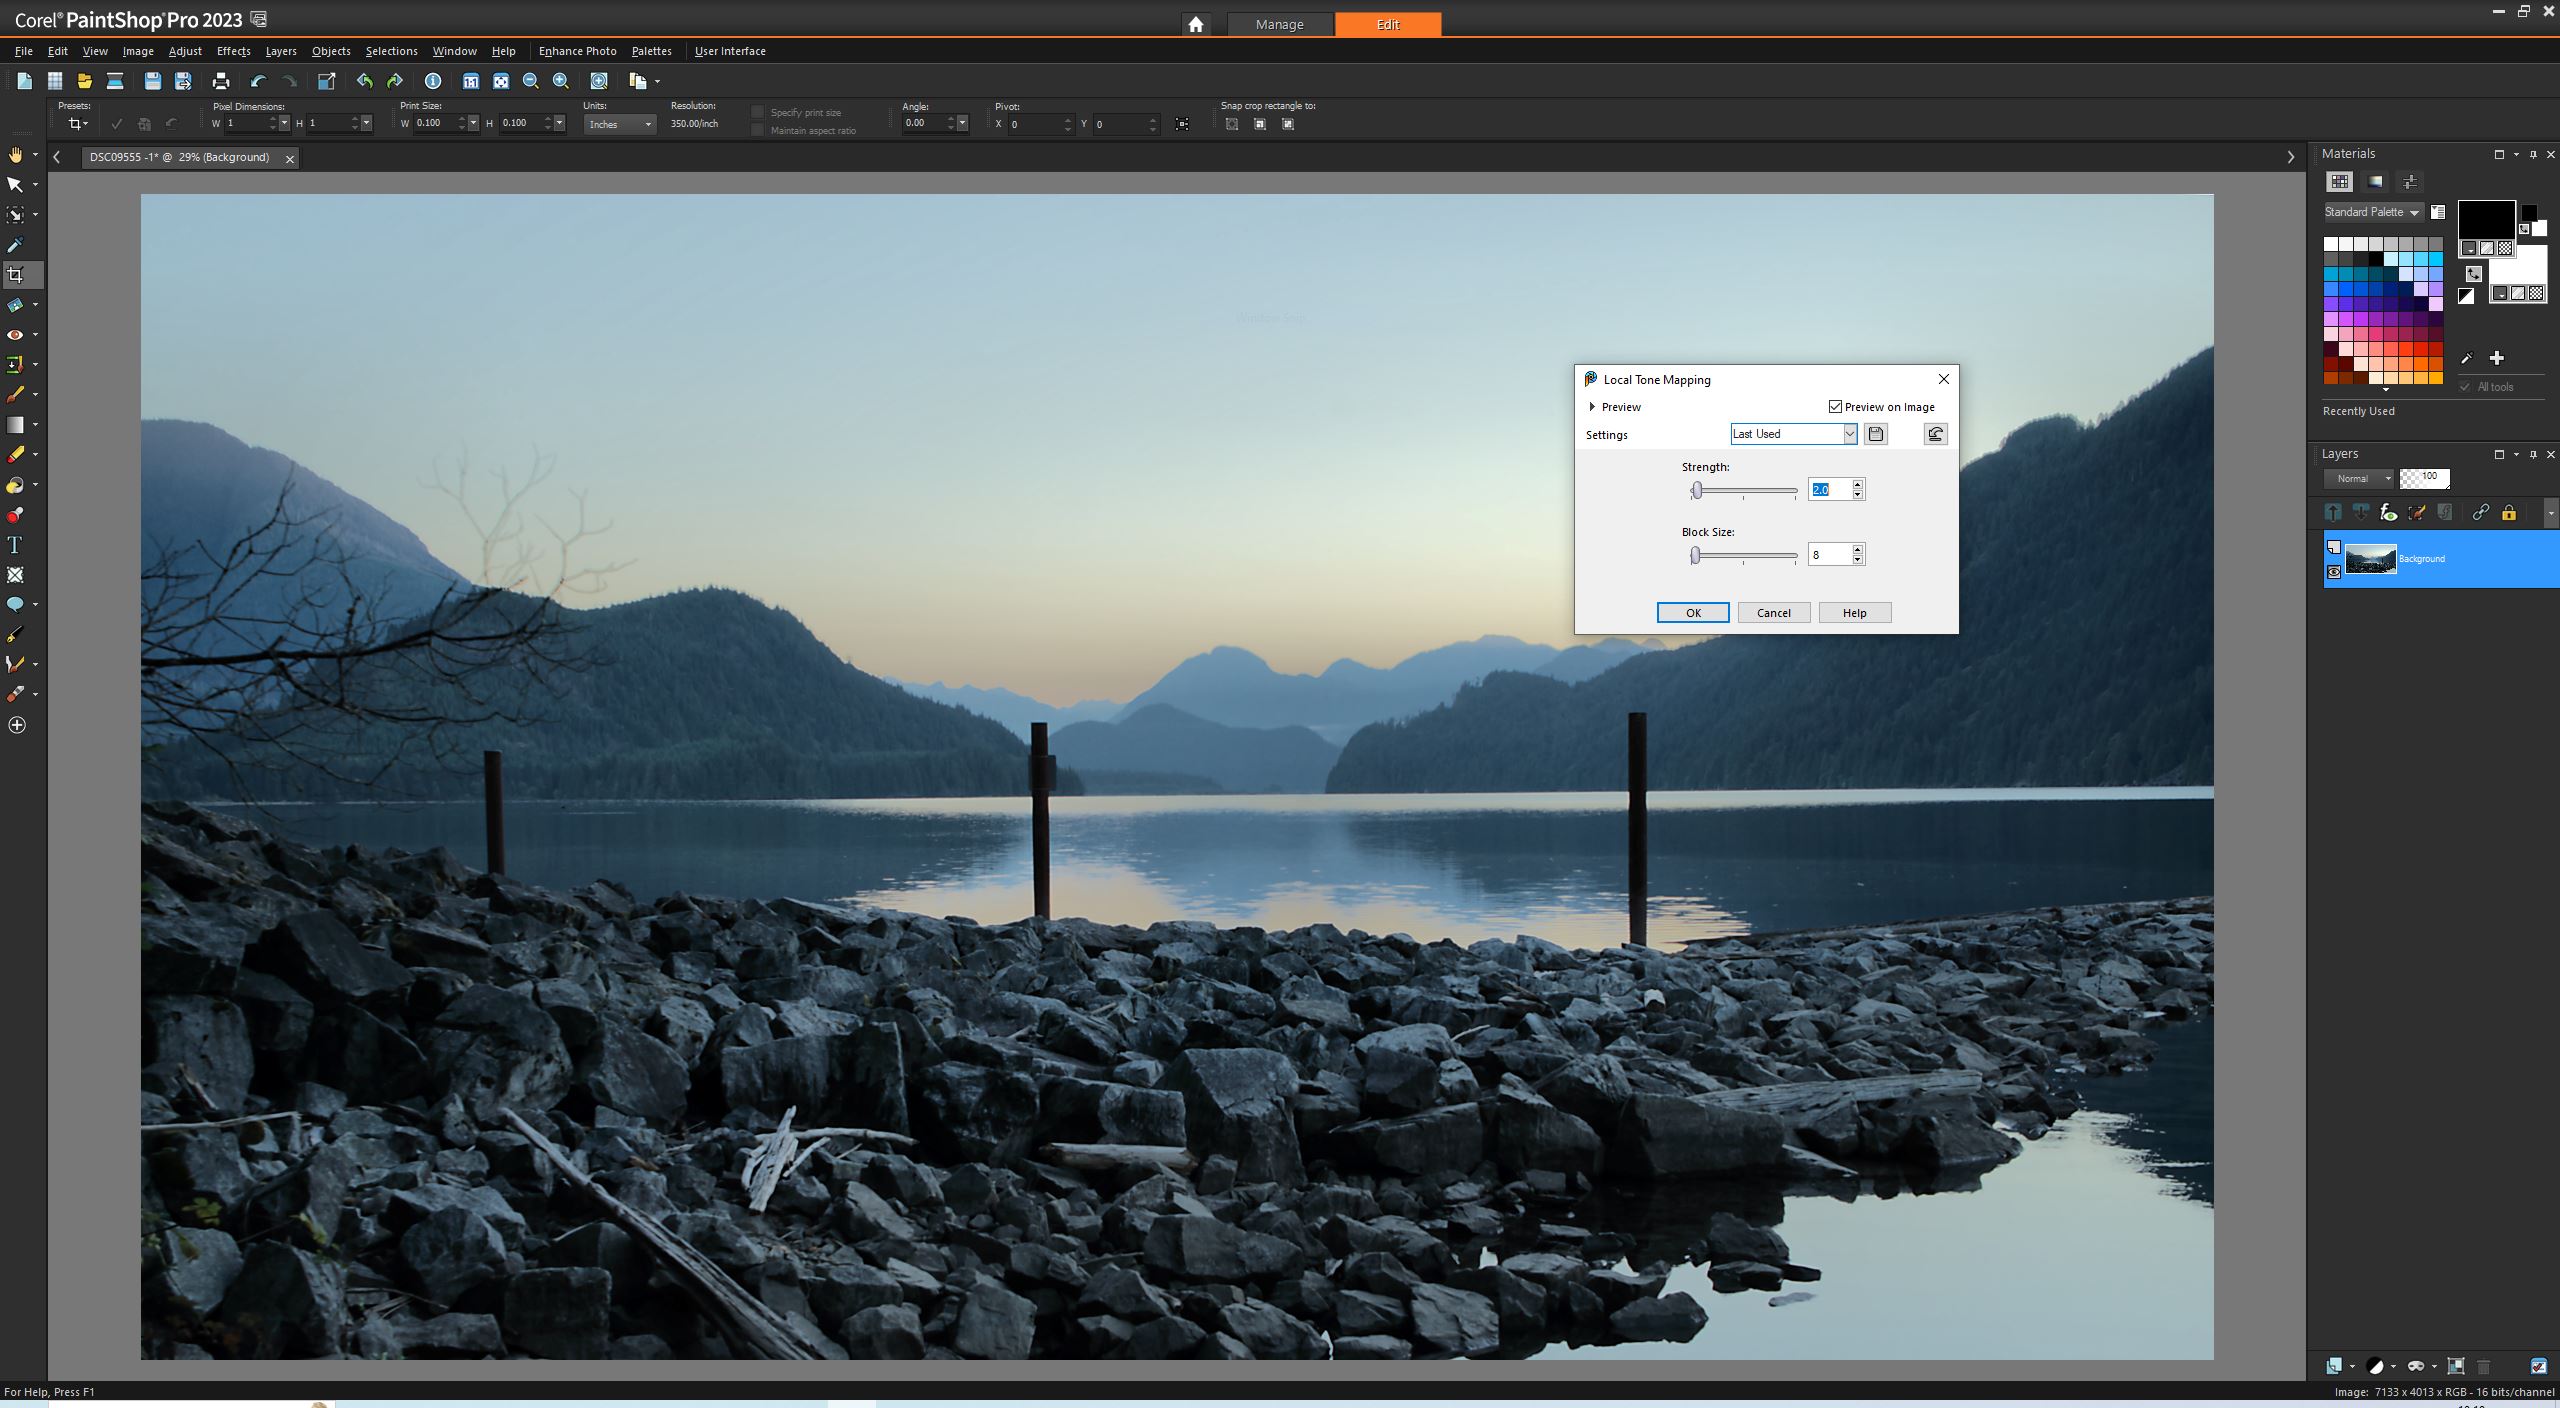Open the paste options dropdown arrow
This screenshot has width=2560, height=1408.
pos(657,82)
